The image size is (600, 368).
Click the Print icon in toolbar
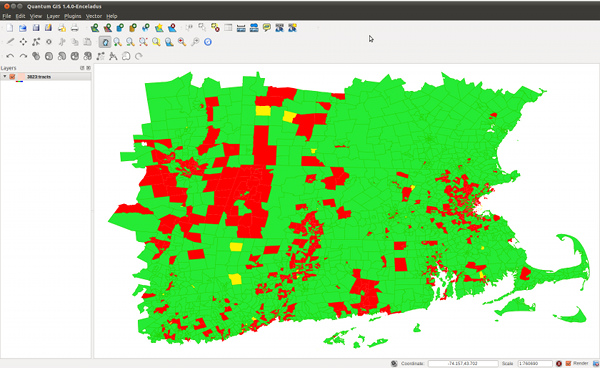point(75,28)
